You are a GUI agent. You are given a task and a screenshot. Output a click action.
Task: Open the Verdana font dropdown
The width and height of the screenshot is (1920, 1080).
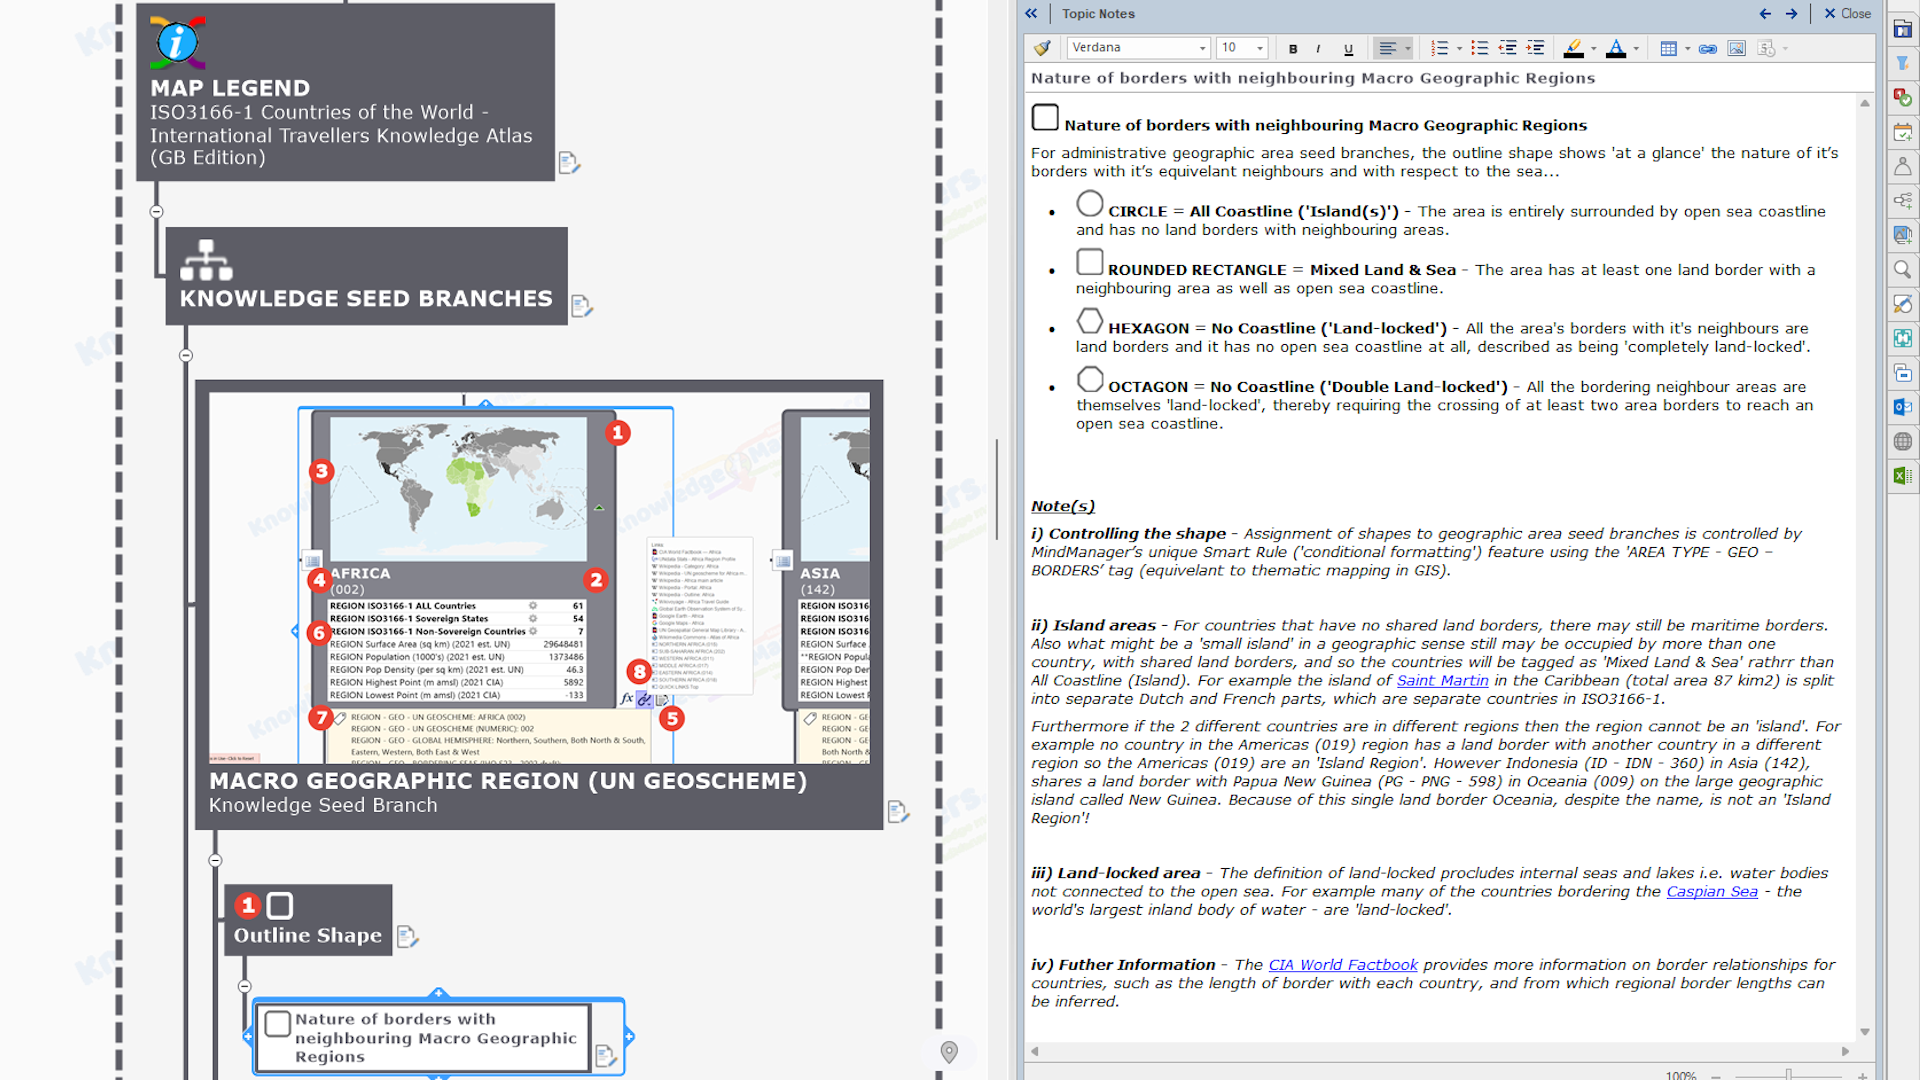click(x=1202, y=48)
